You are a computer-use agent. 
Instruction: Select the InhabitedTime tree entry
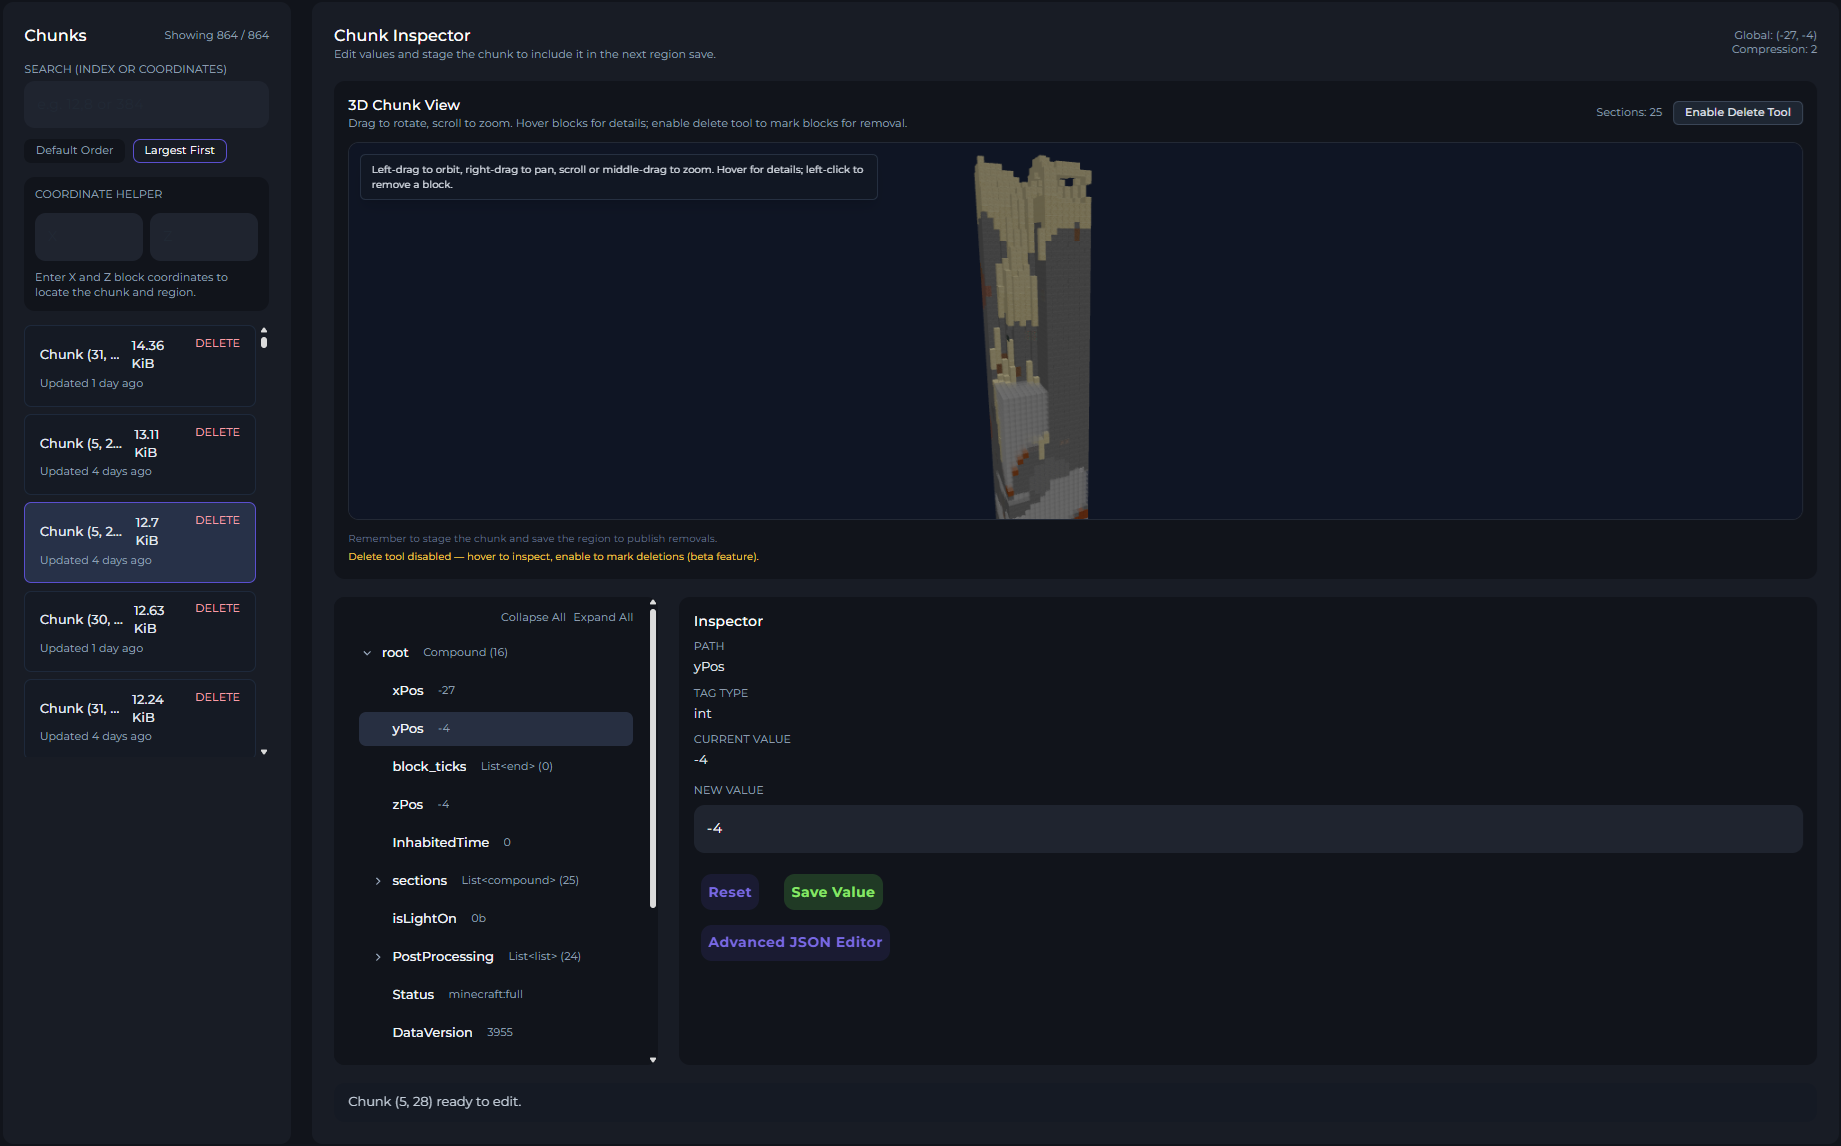440,843
